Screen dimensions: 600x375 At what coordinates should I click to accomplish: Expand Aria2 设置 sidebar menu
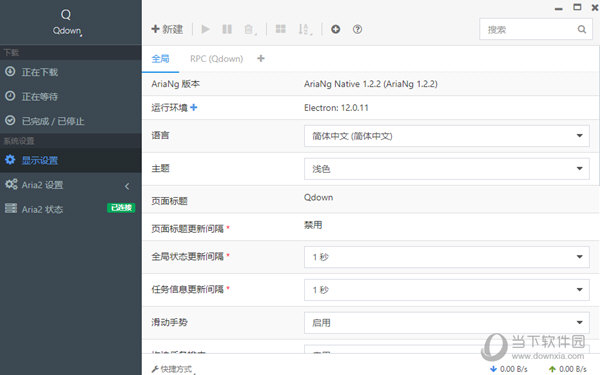(71, 185)
